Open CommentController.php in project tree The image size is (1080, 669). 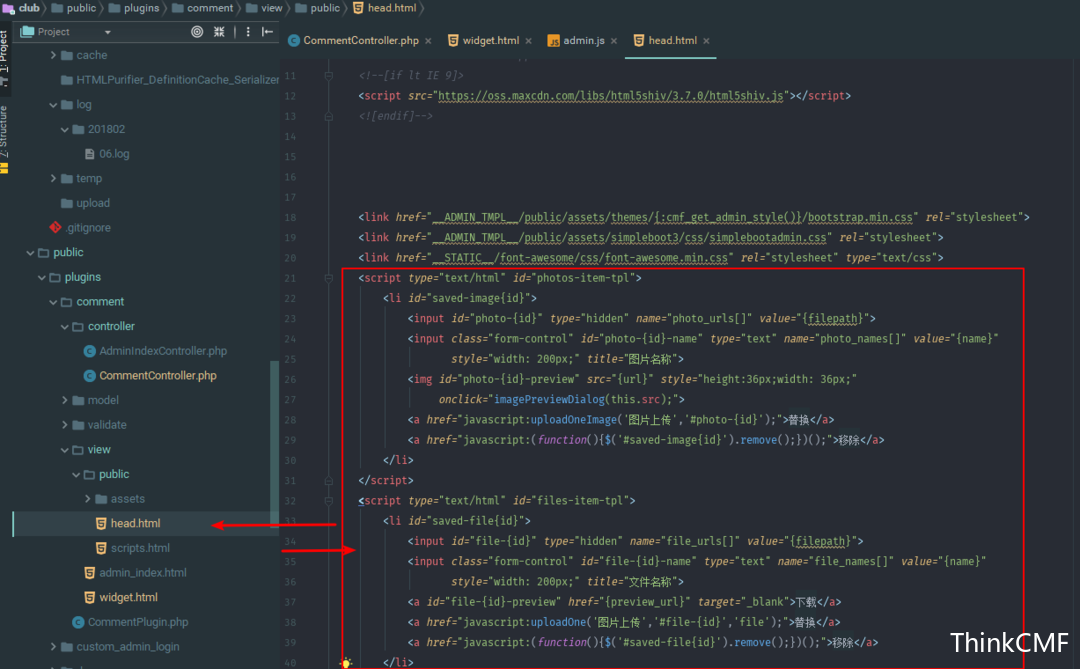[x=150, y=376]
